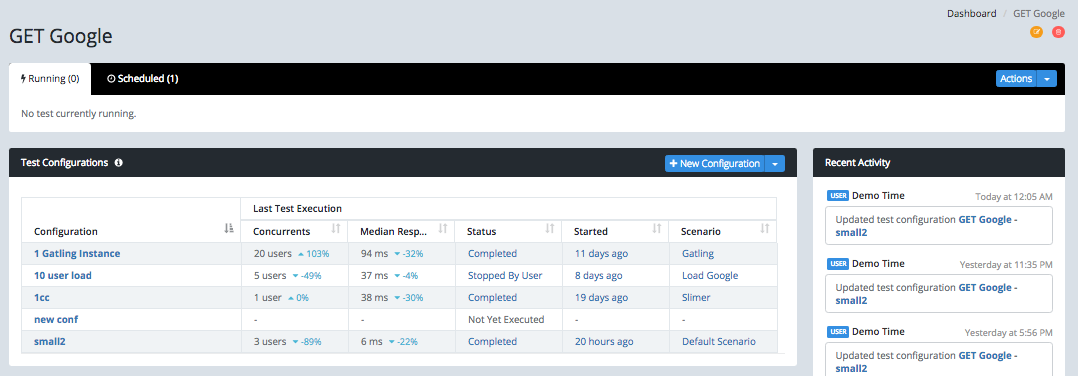Open the Actions dropdown arrow
This screenshot has width=1078, height=376.
pyautogui.click(x=1047, y=79)
